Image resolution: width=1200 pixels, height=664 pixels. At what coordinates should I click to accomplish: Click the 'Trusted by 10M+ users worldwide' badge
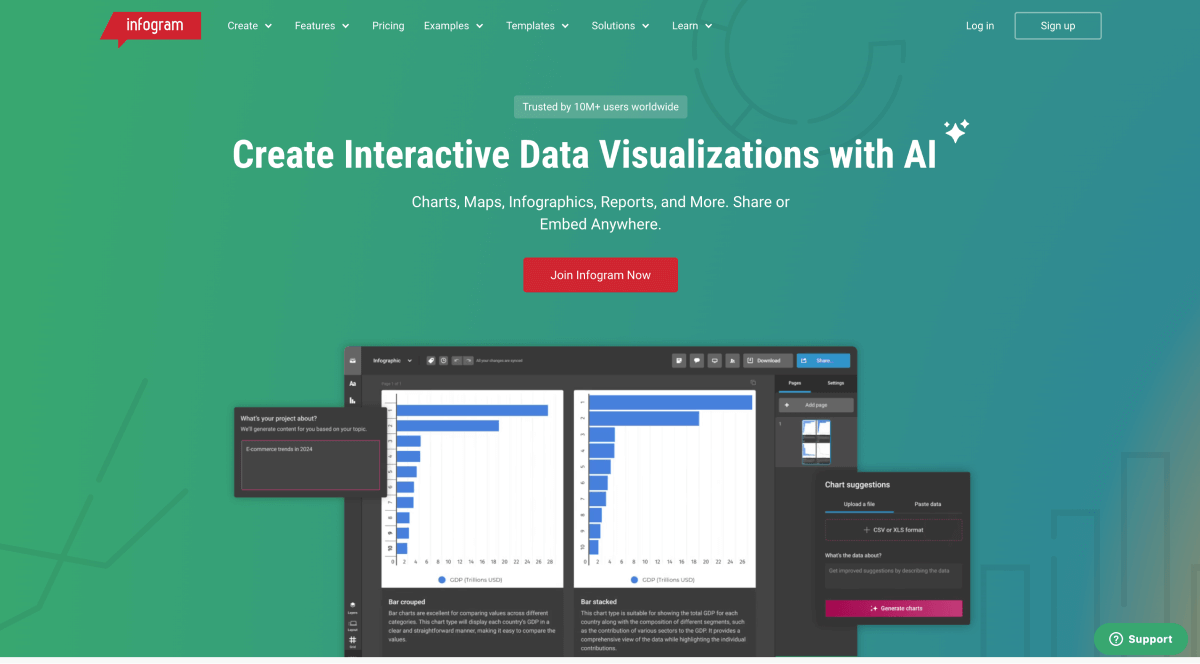[600, 107]
